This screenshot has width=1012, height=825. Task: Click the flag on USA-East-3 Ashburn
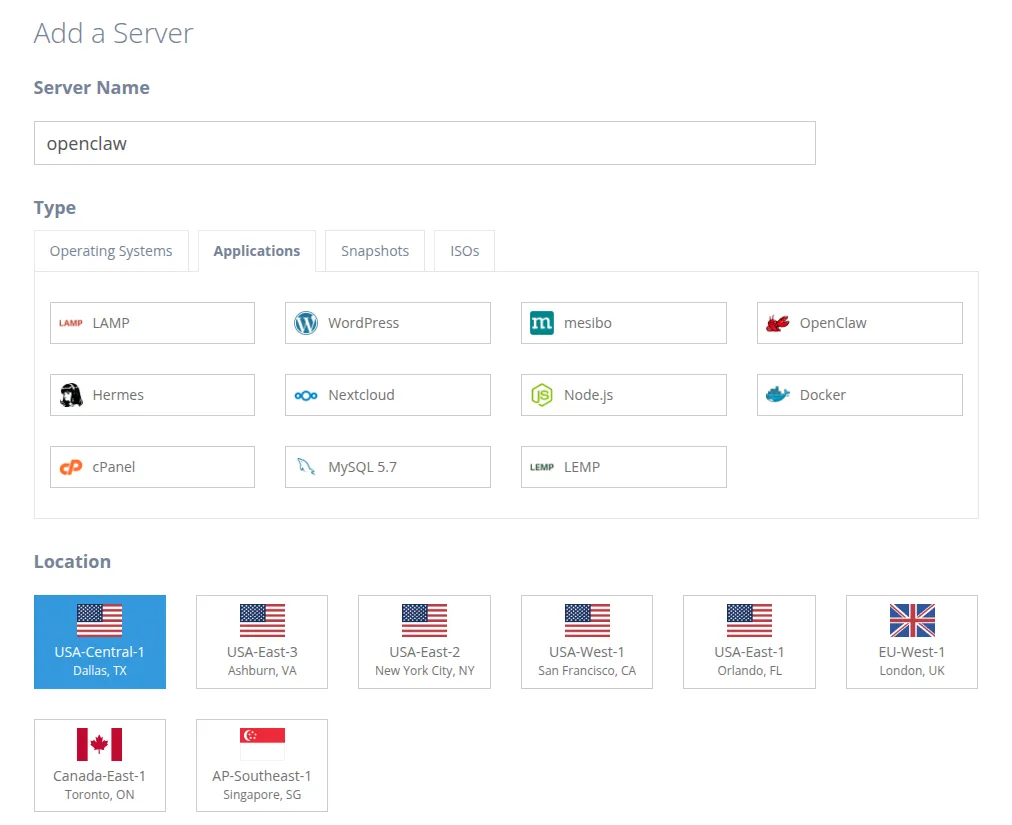[x=262, y=620]
